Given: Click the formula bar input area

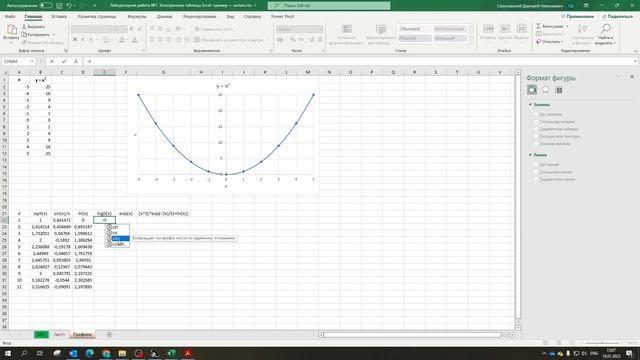Looking at the screenshot, I should tap(360, 61).
